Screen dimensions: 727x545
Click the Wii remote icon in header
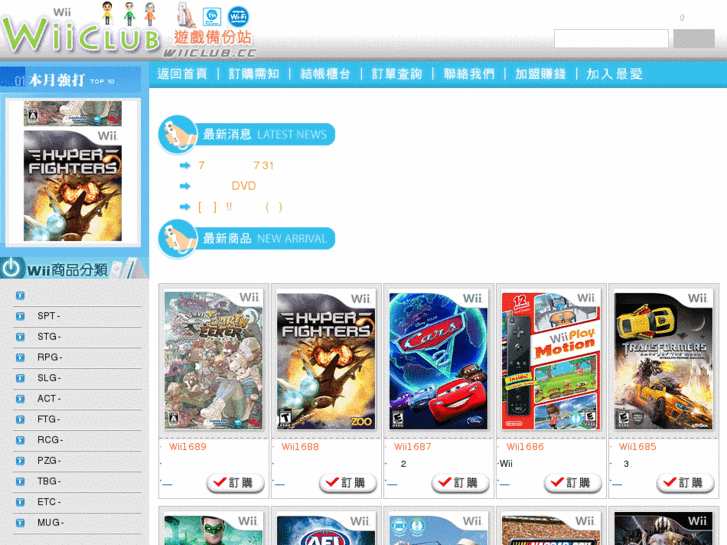186,15
